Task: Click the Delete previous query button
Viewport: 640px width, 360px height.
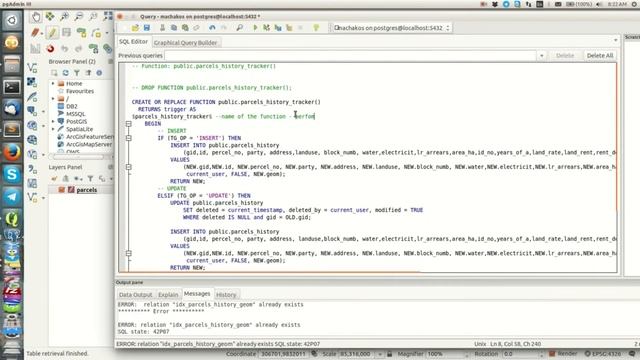Action: pos(565,56)
